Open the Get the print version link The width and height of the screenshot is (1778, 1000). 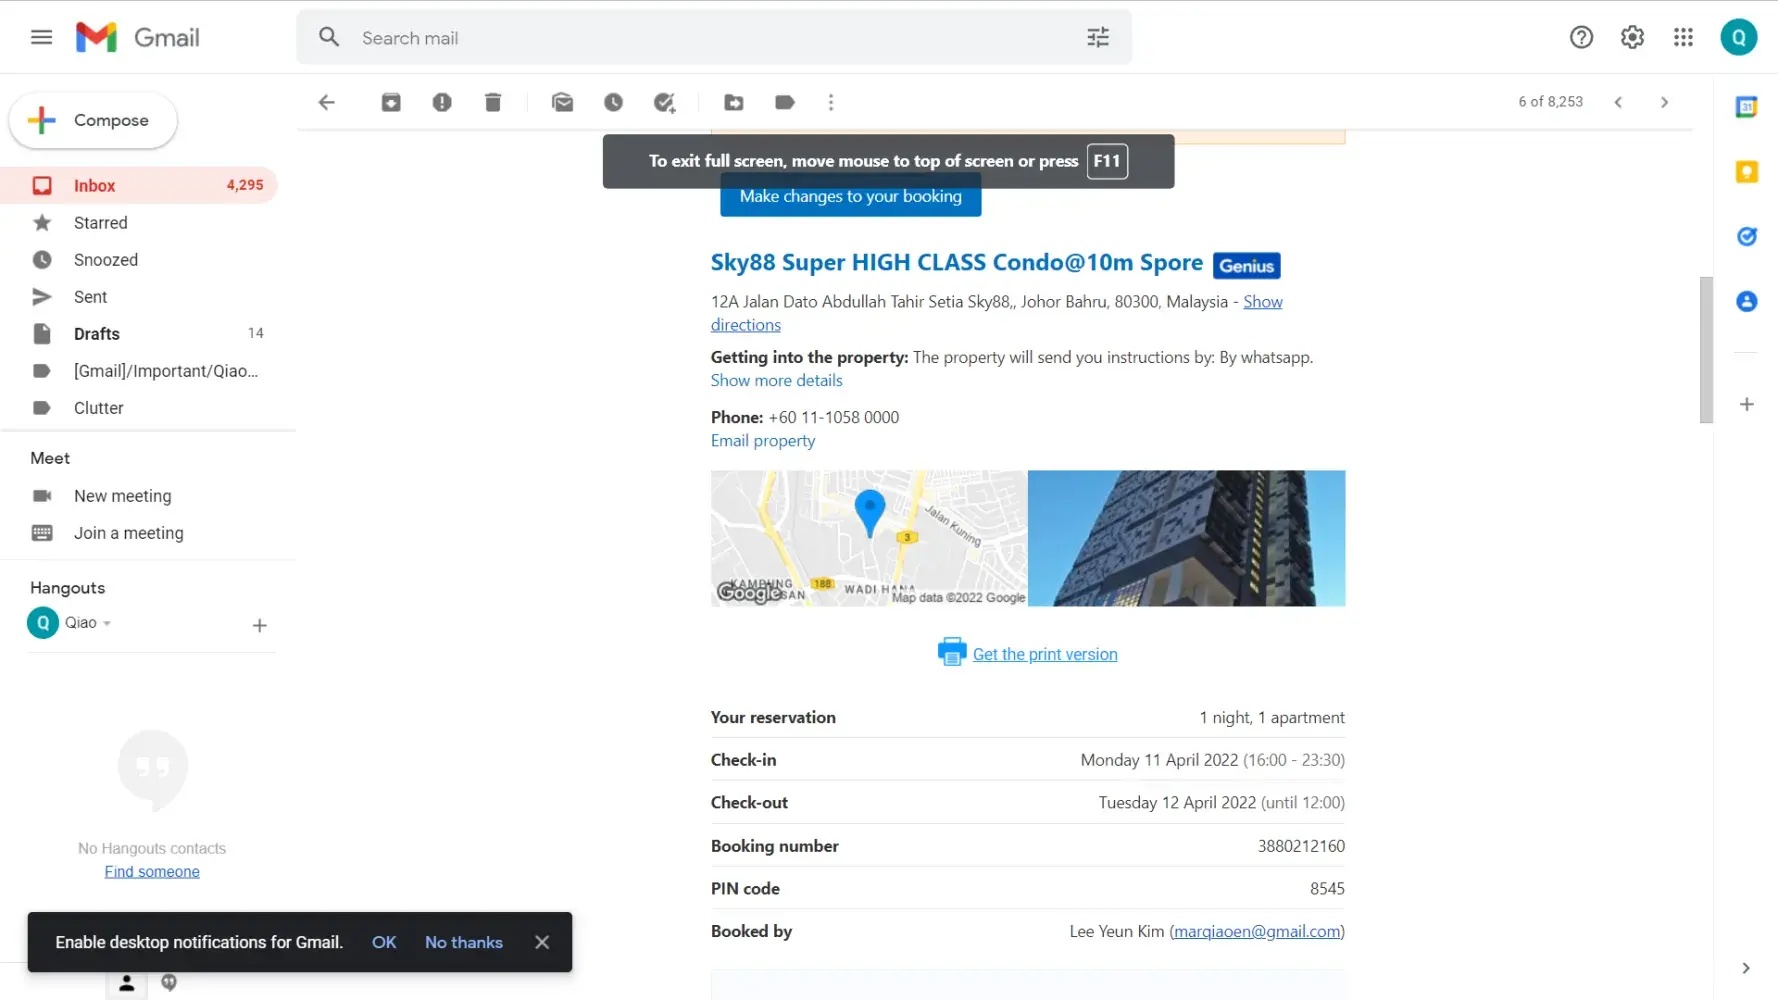tap(1044, 654)
